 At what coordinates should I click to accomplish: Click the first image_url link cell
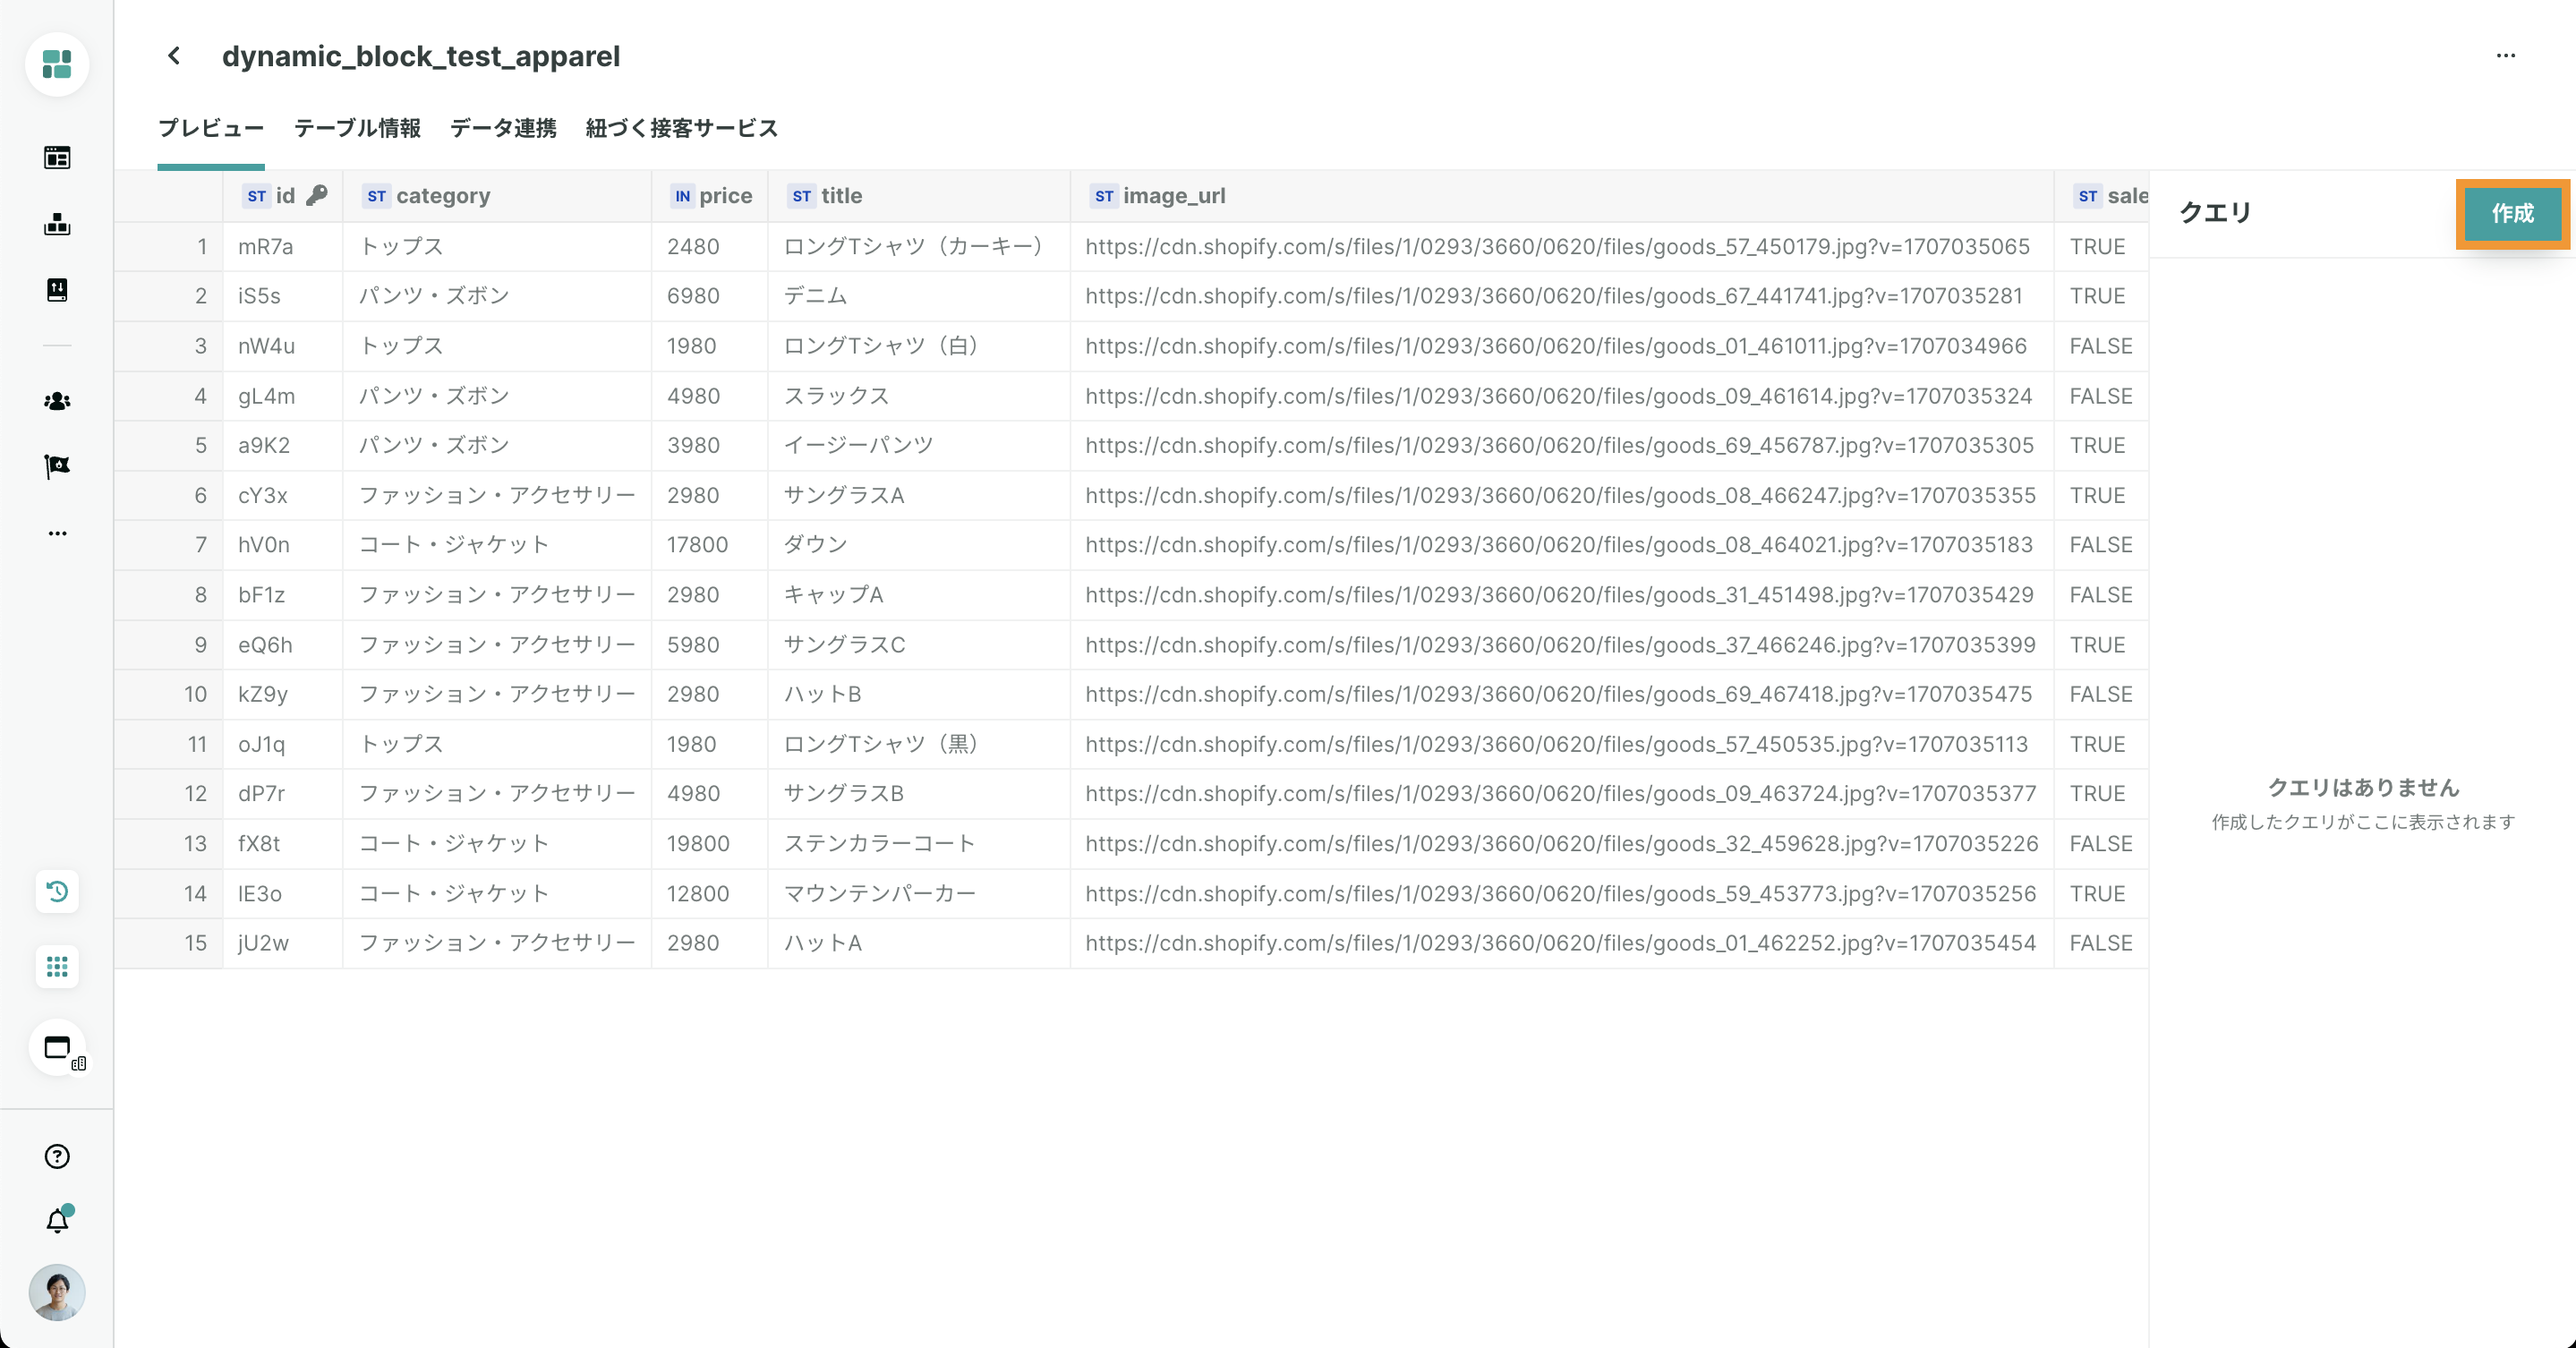1557,246
